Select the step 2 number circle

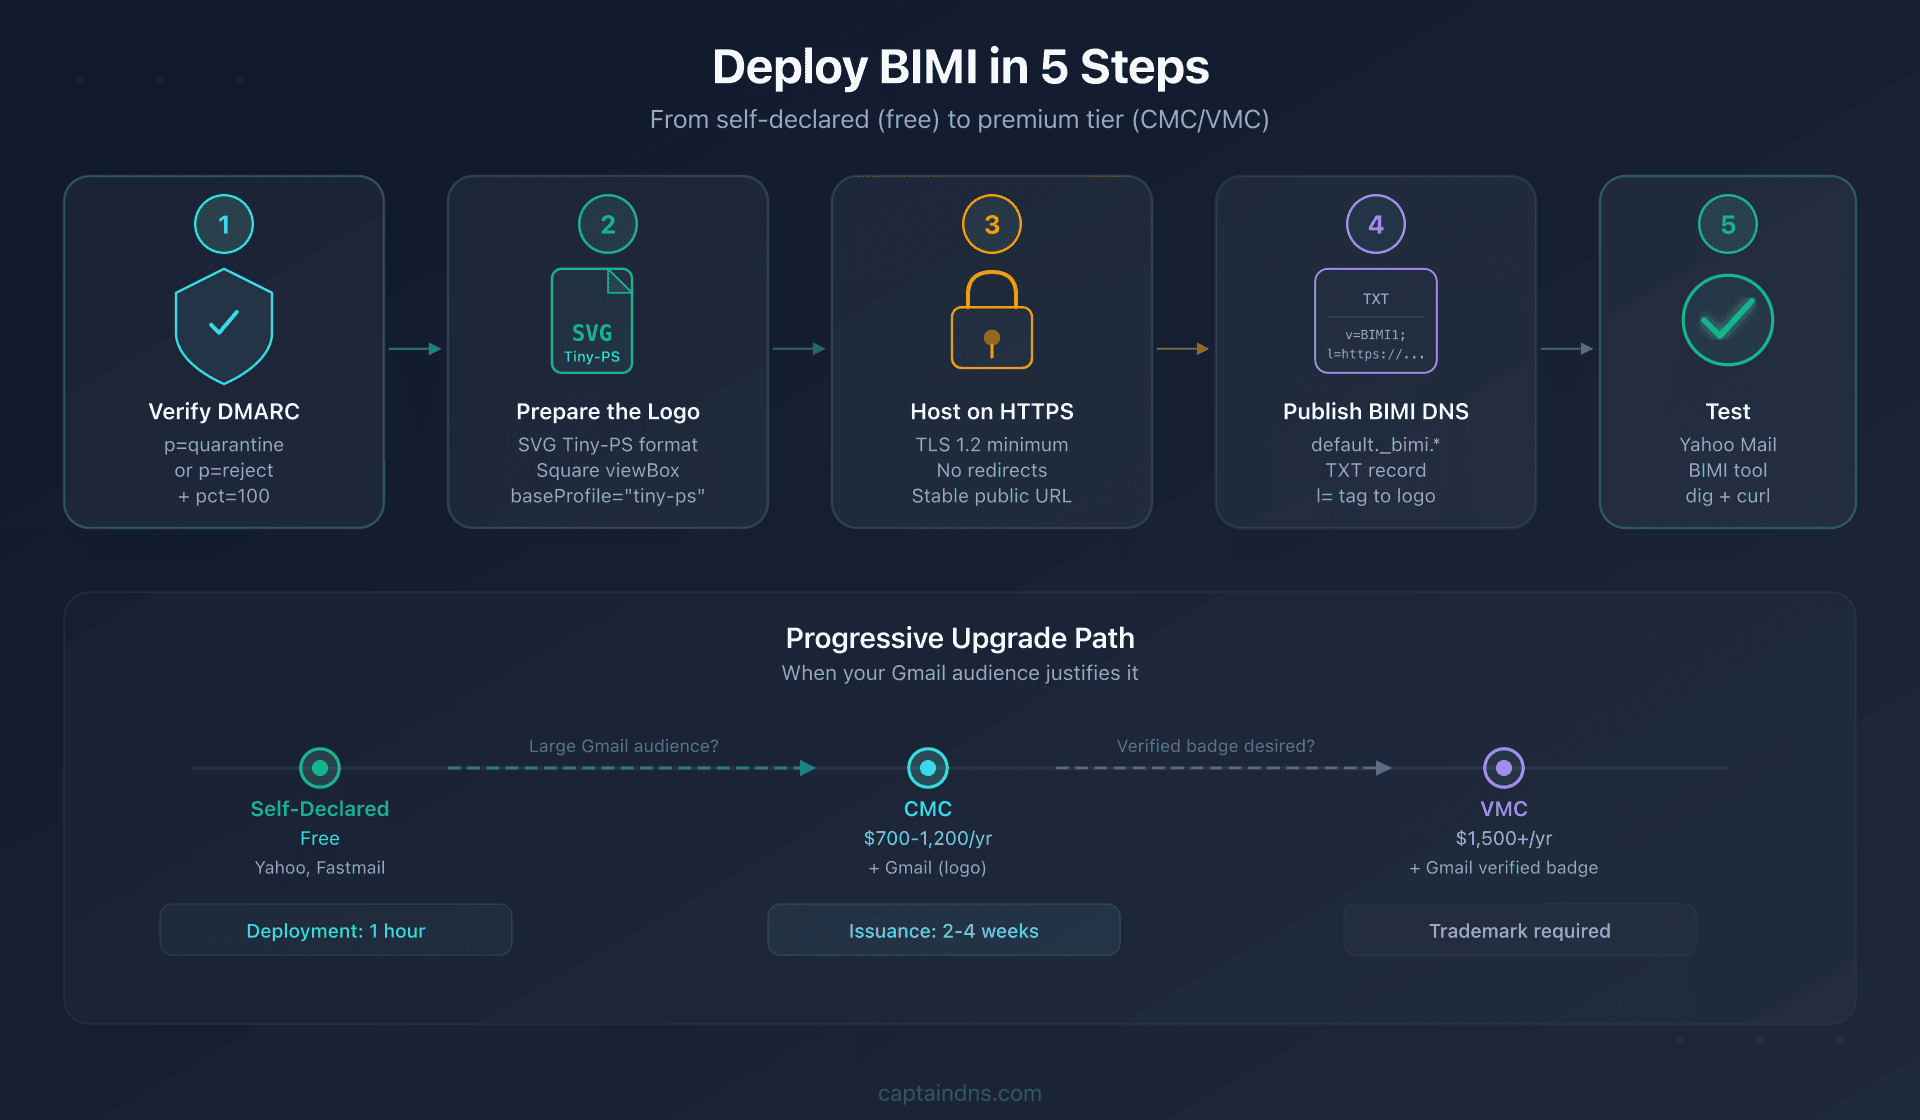[x=608, y=224]
